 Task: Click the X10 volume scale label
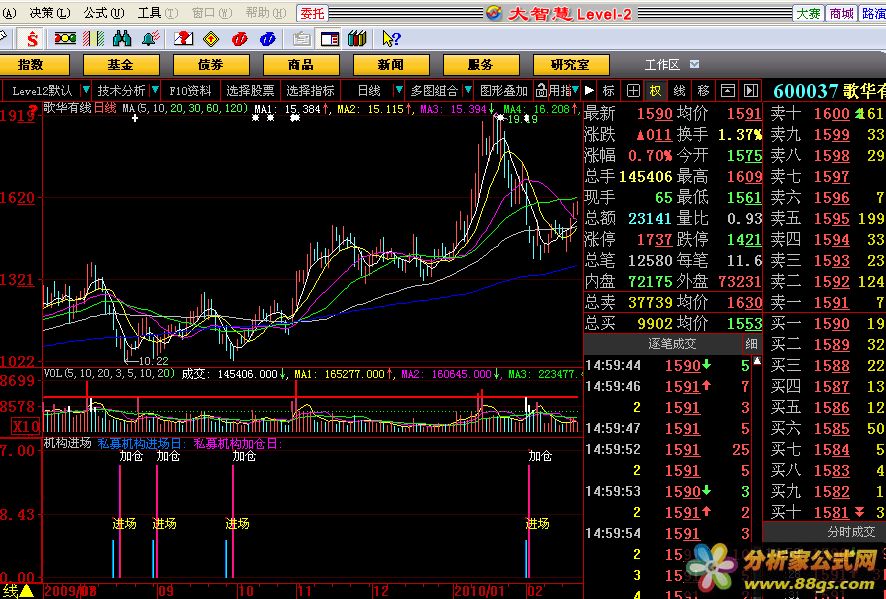26,426
